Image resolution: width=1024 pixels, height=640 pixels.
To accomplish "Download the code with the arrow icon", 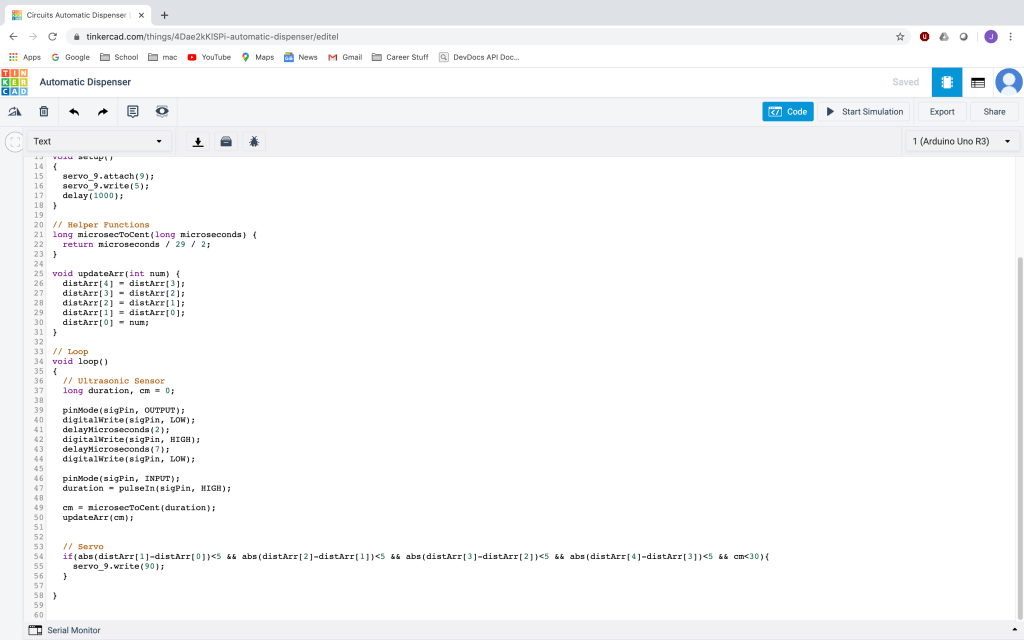I will click(198, 142).
